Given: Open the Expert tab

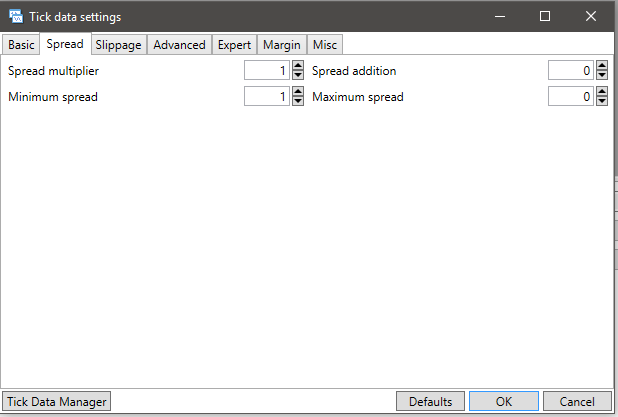Looking at the screenshot, I should point(234,45).
